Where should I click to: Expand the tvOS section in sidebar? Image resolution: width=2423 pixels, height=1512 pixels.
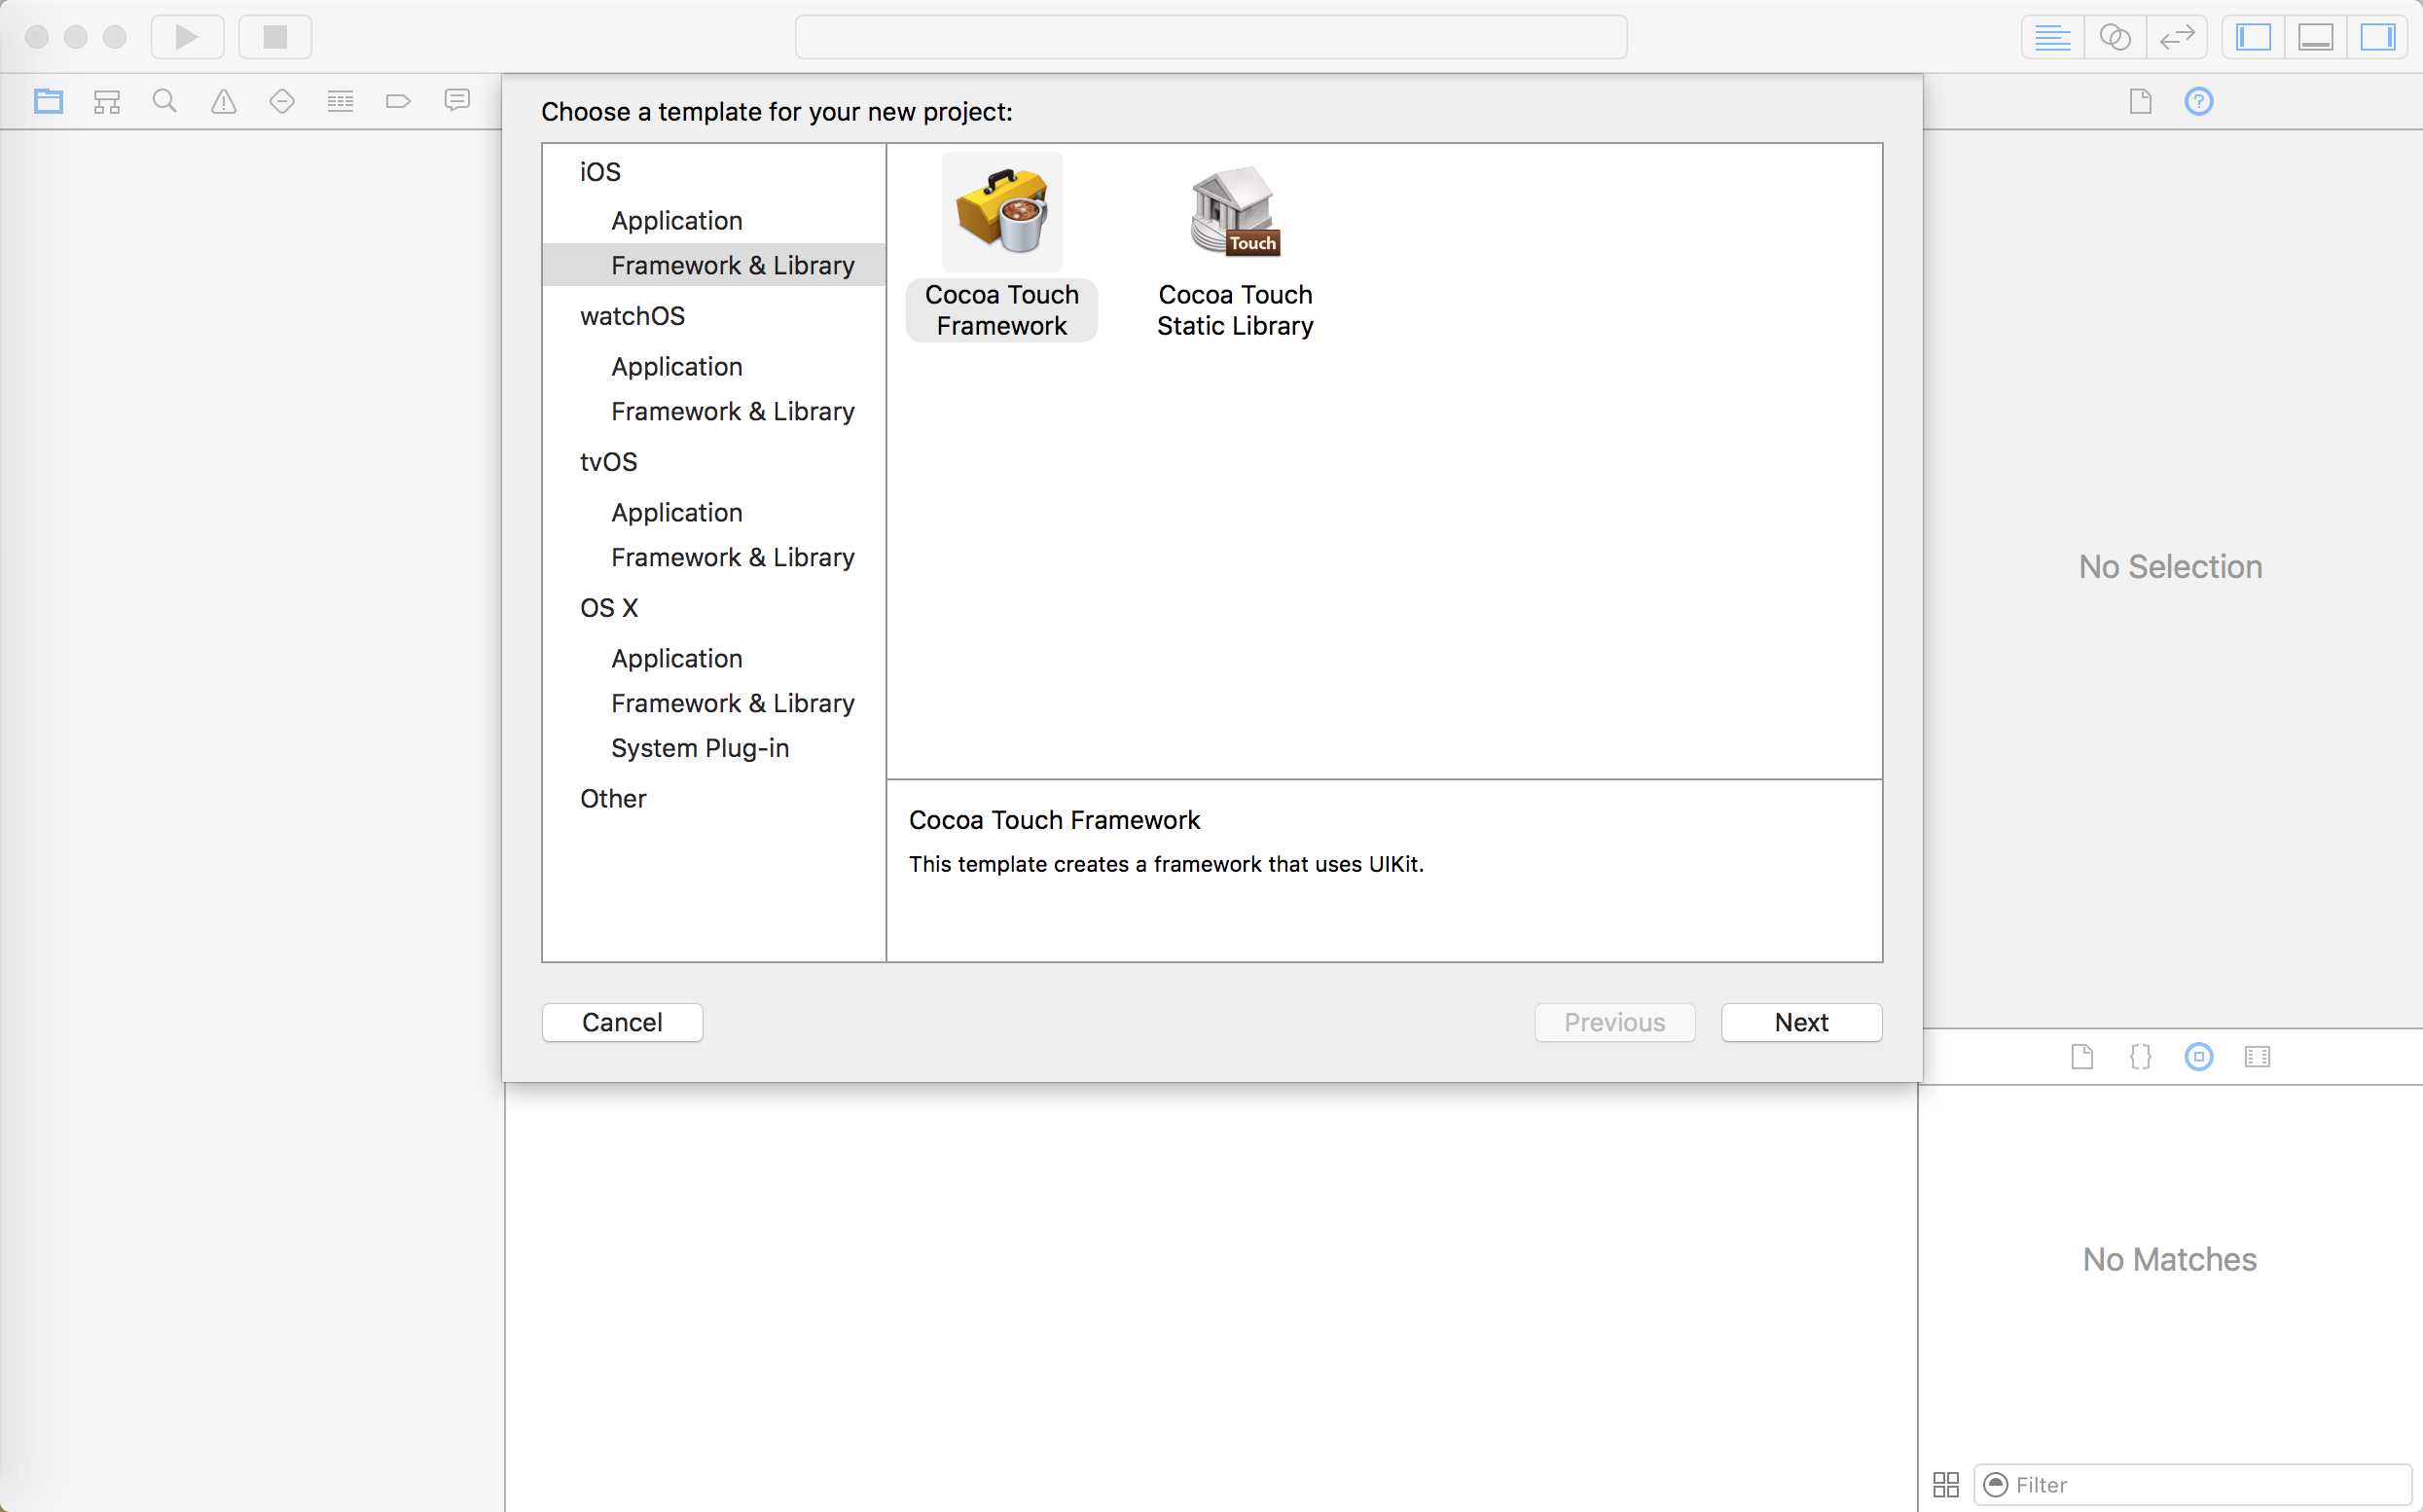[x=608, y=461]
